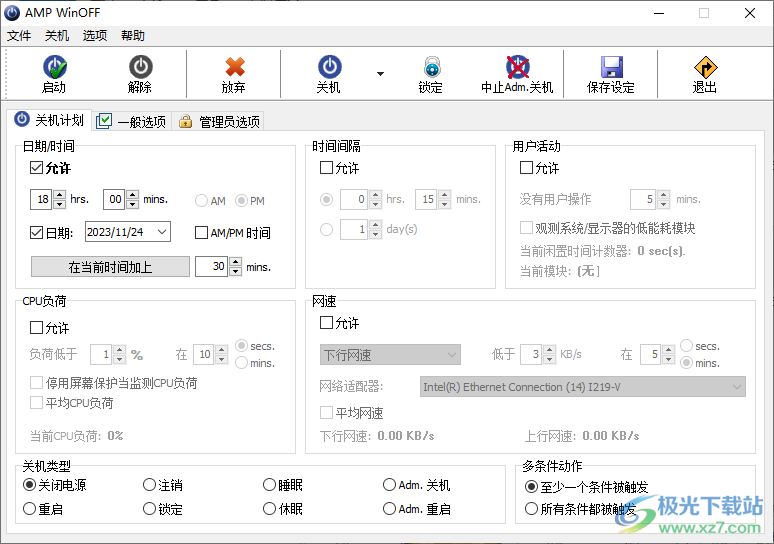Switch to the 管理员选项 tab

(x=220, y=121)
